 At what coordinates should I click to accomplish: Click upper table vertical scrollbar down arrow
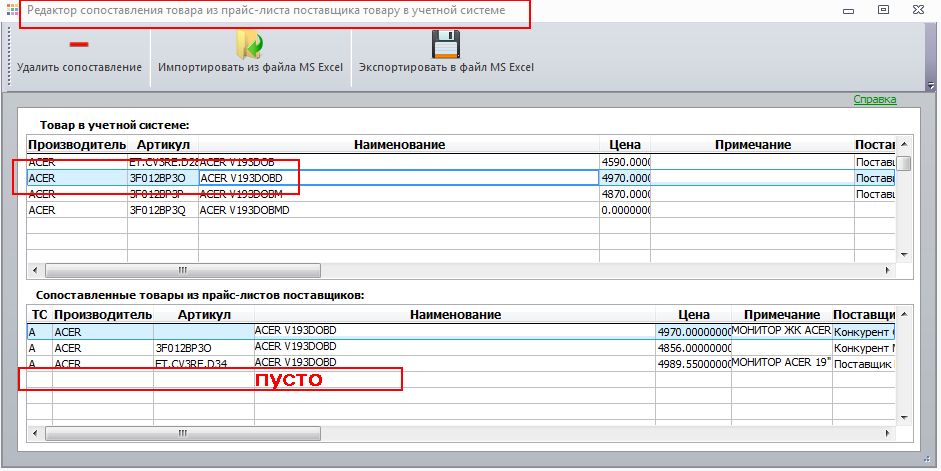904,255
